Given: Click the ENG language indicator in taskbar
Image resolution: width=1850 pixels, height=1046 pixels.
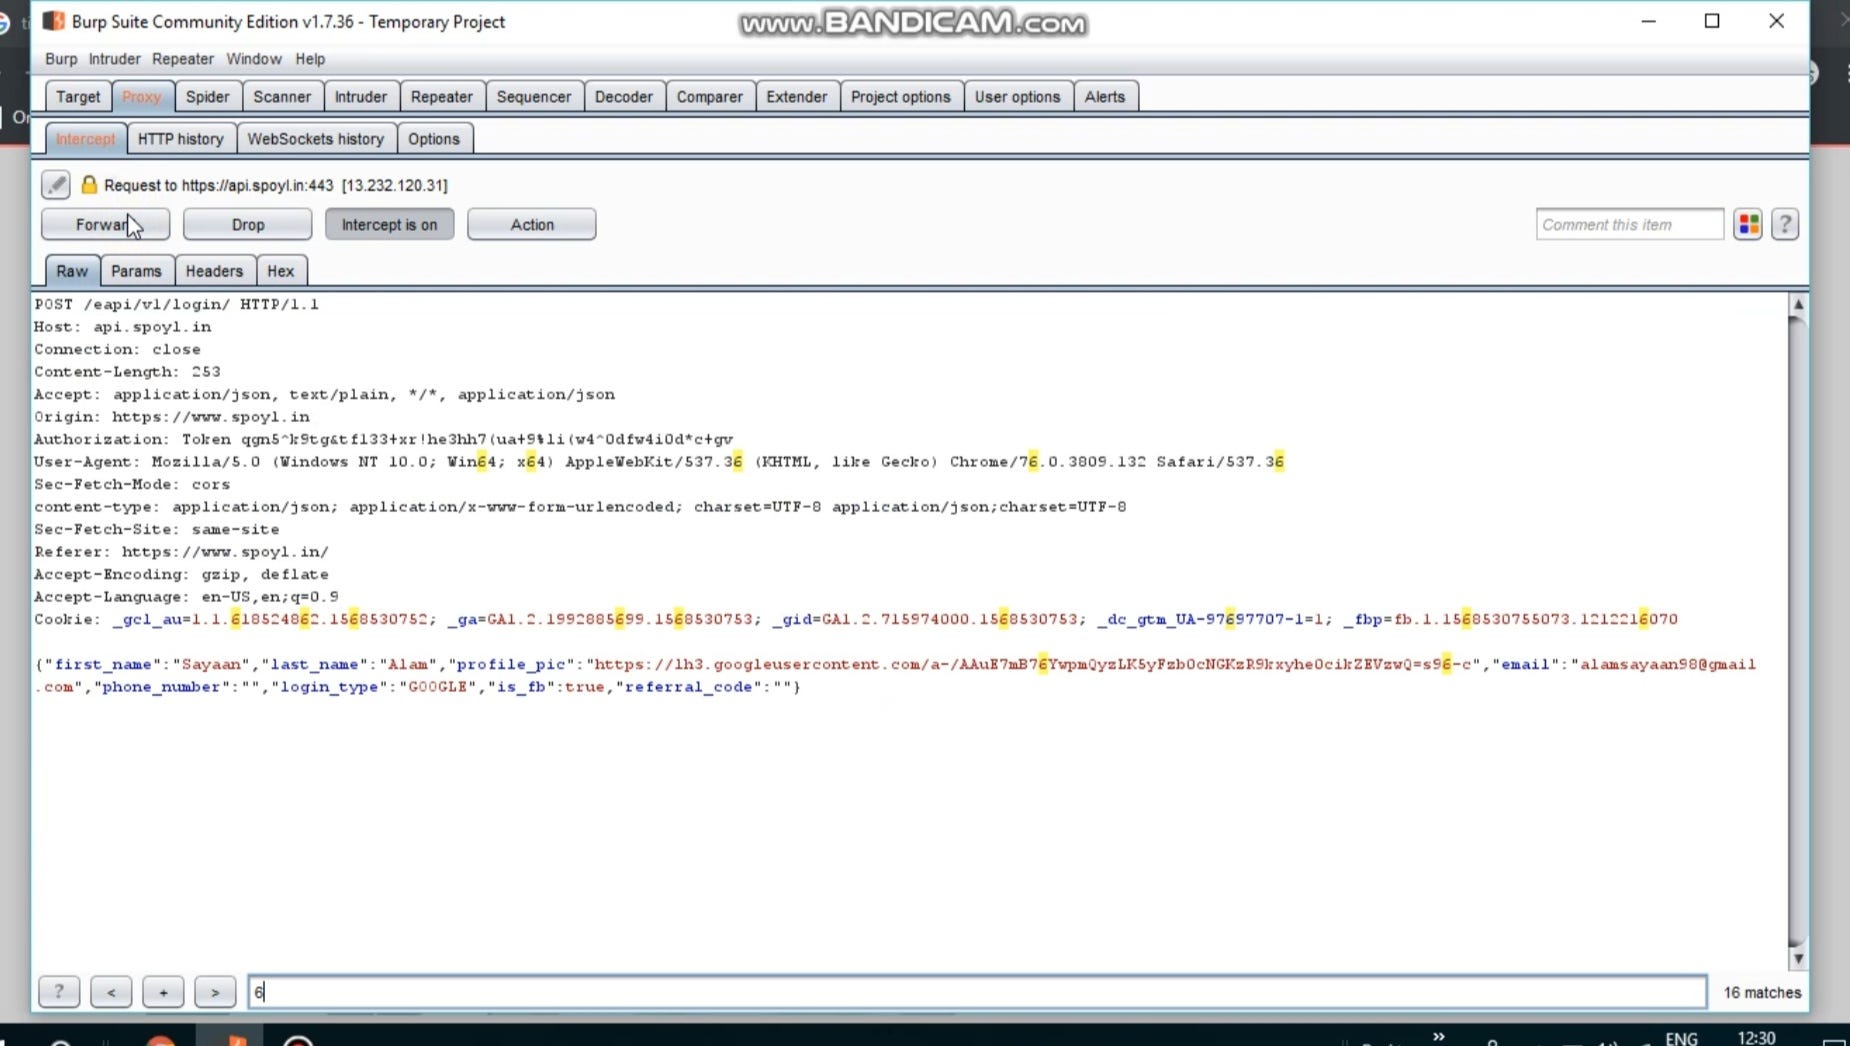Looking at the screenshot, I should click(x=1681, y=1038).
